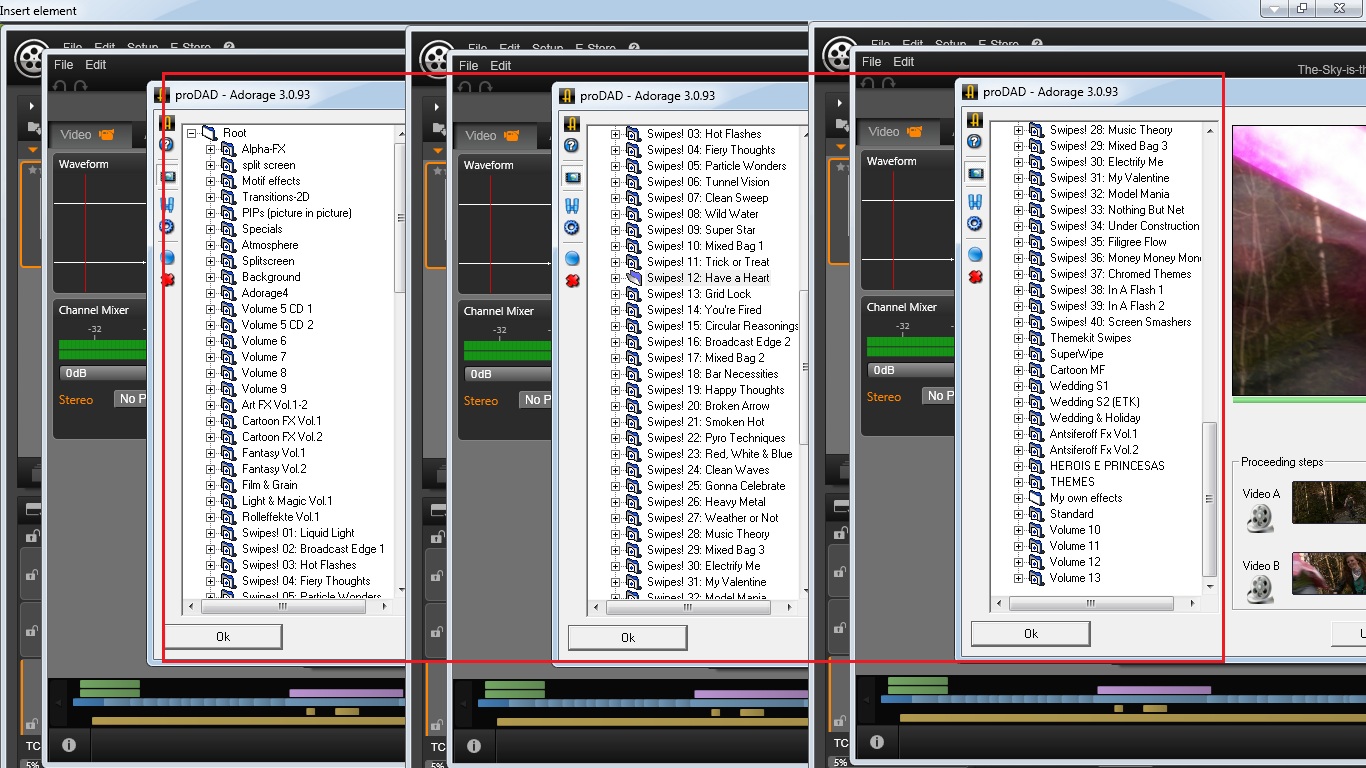Screen dimensions: 1366x768
Task: Open the File menu in the left window
Action: pos(64,65)
